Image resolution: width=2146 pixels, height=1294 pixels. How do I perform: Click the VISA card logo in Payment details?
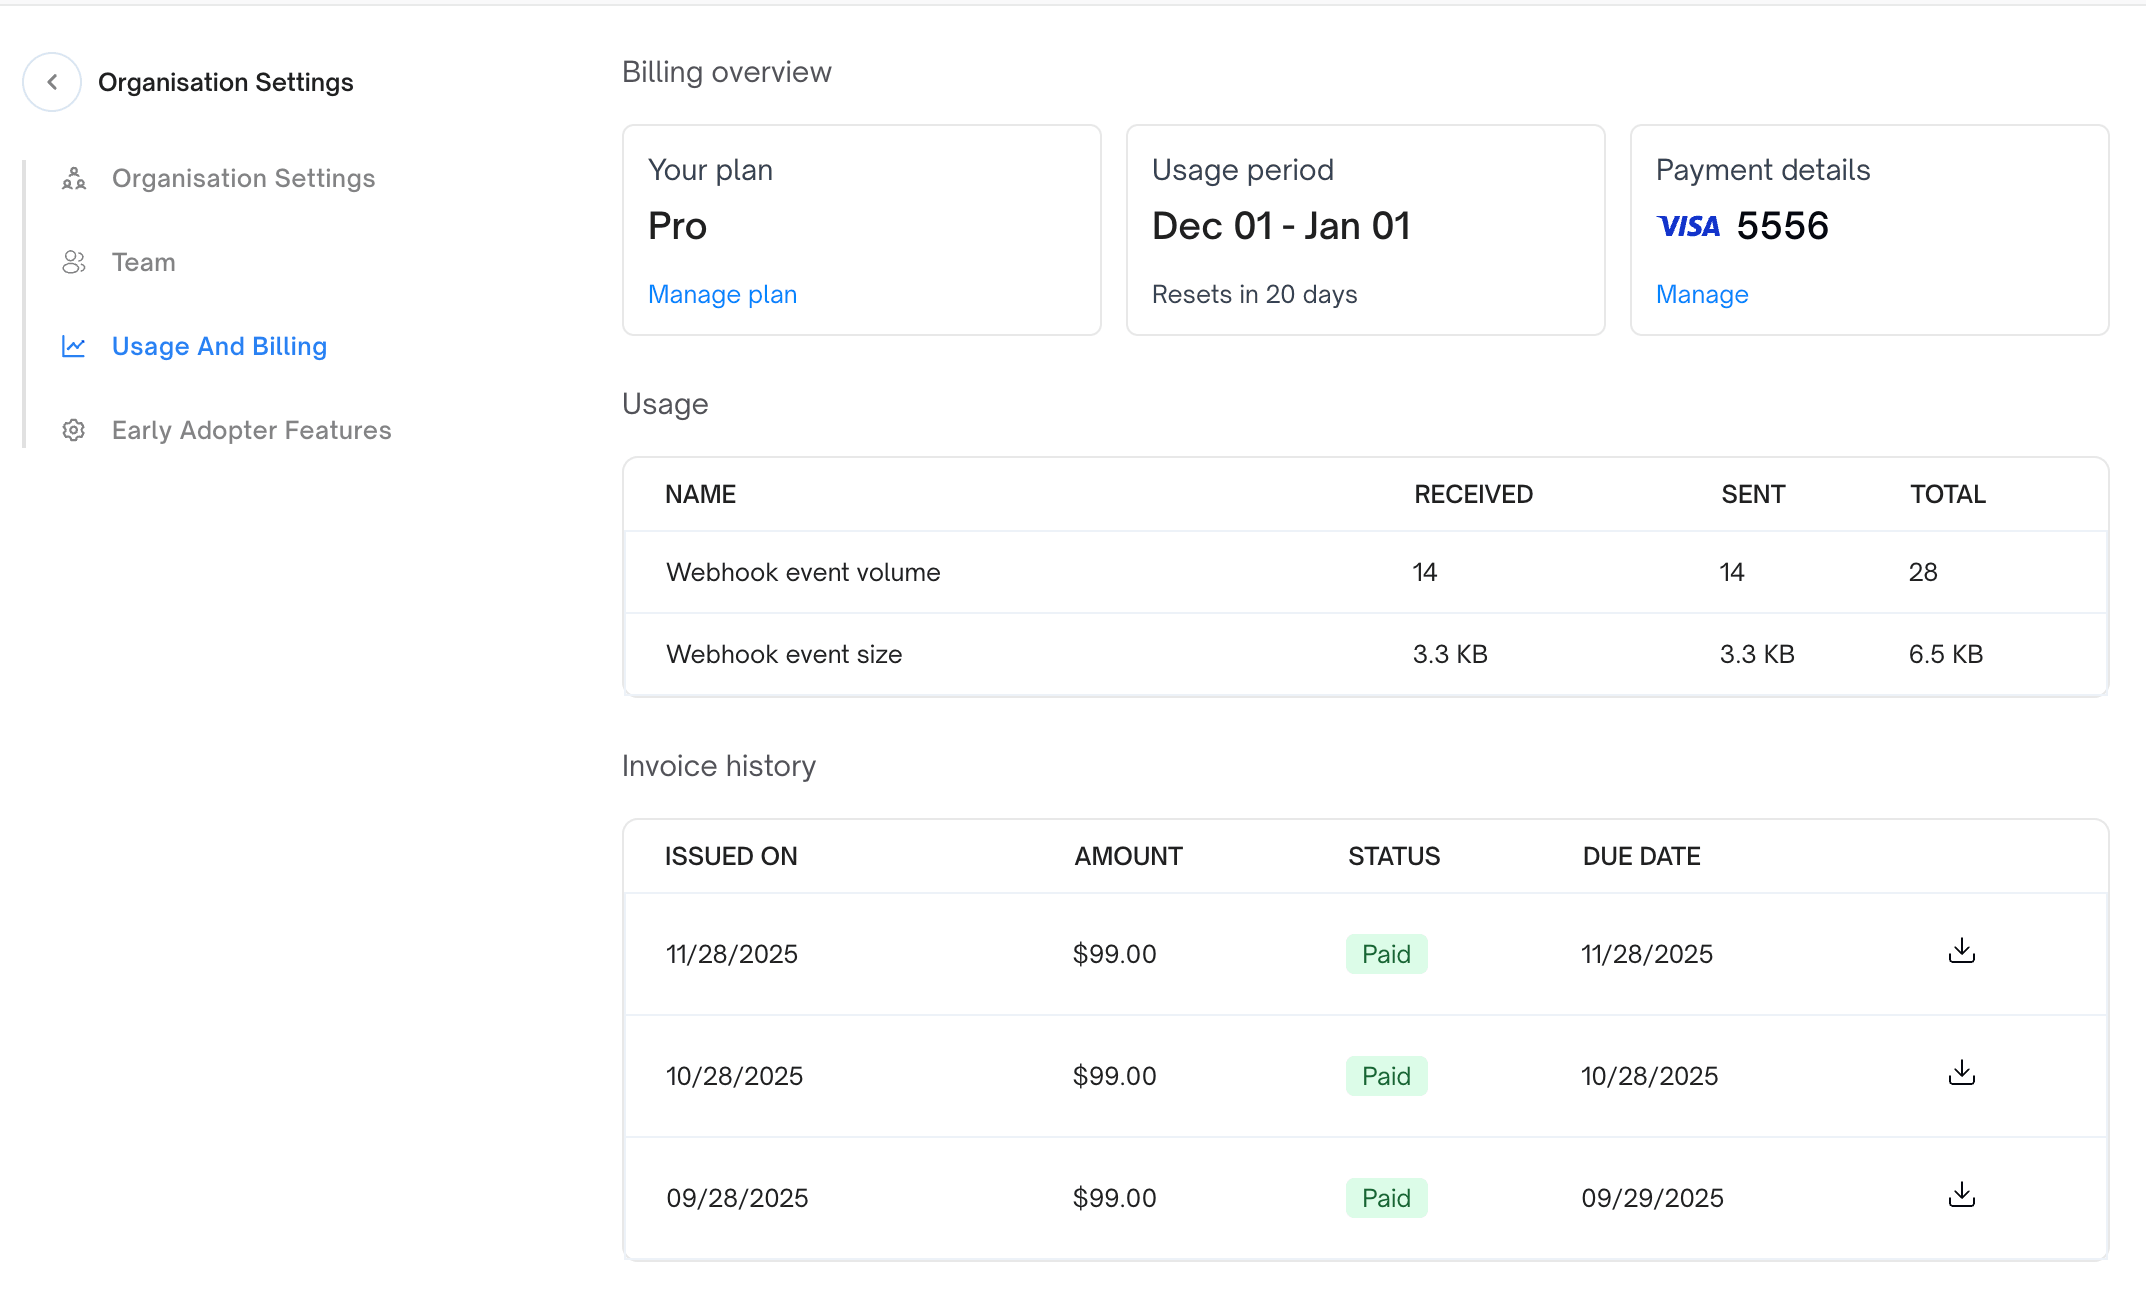point(1688,225)
